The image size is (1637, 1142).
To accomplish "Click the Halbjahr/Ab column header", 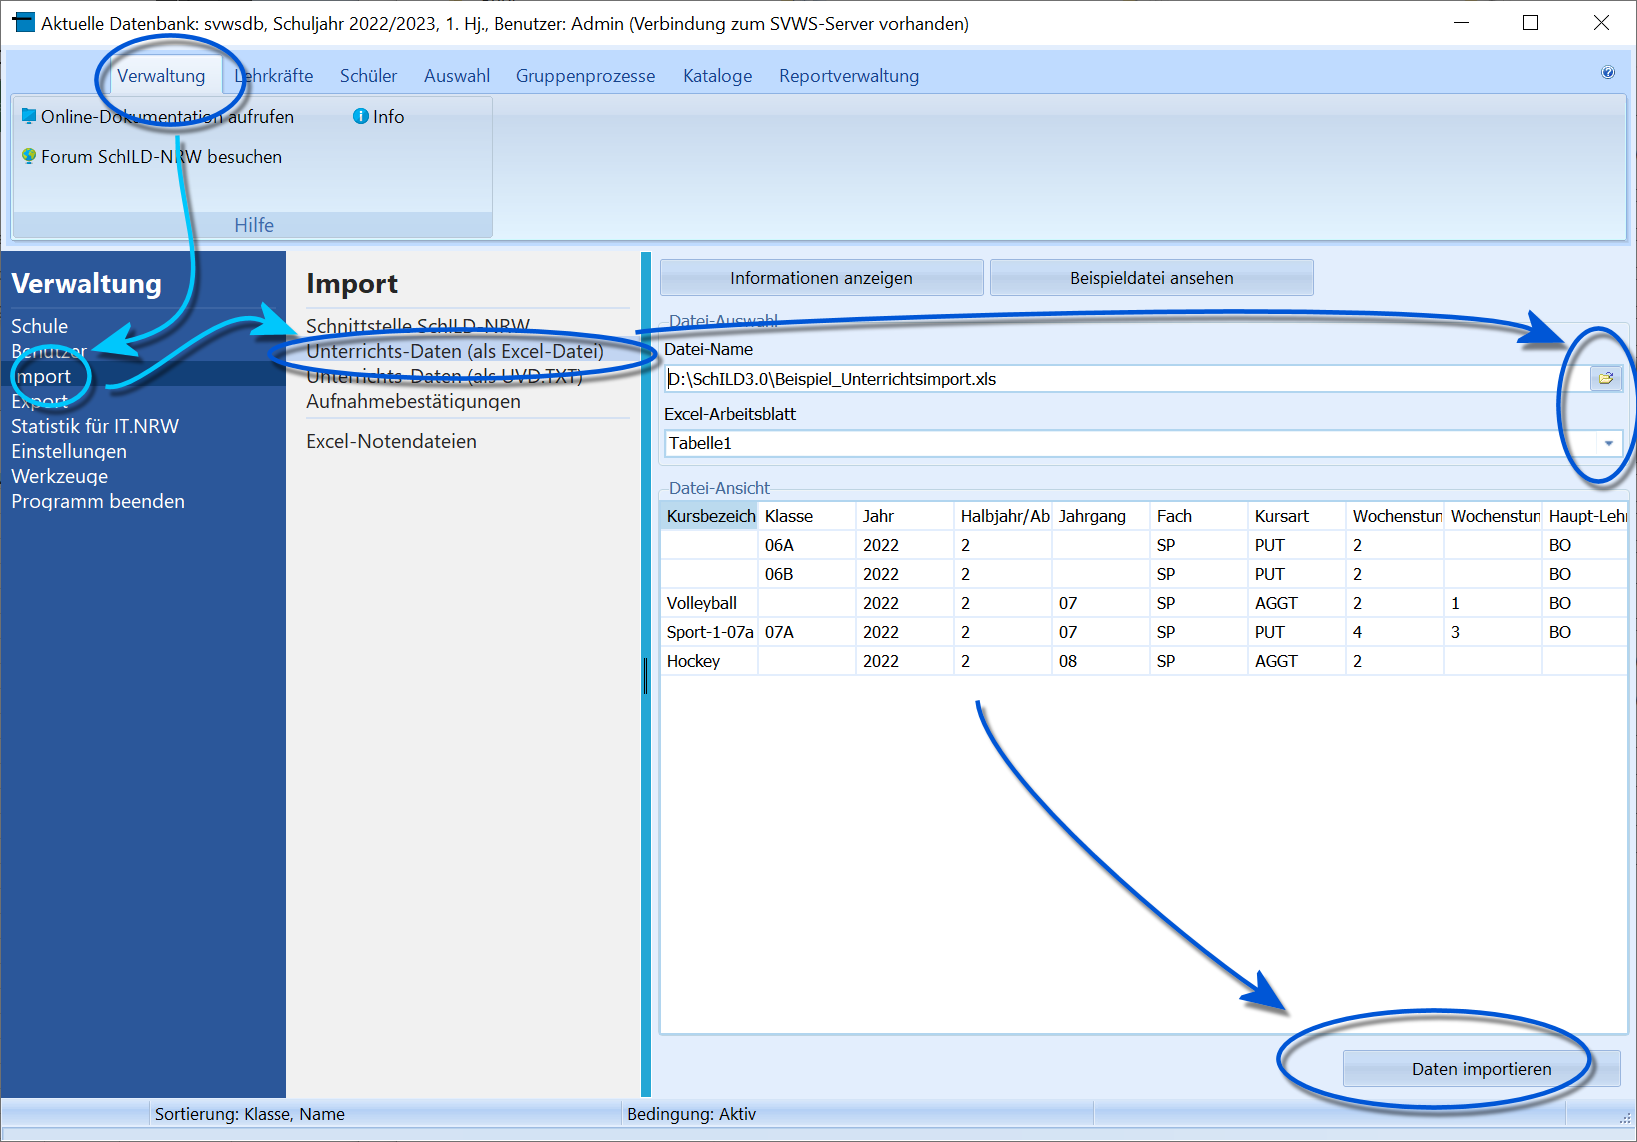I will [1003, 516].
